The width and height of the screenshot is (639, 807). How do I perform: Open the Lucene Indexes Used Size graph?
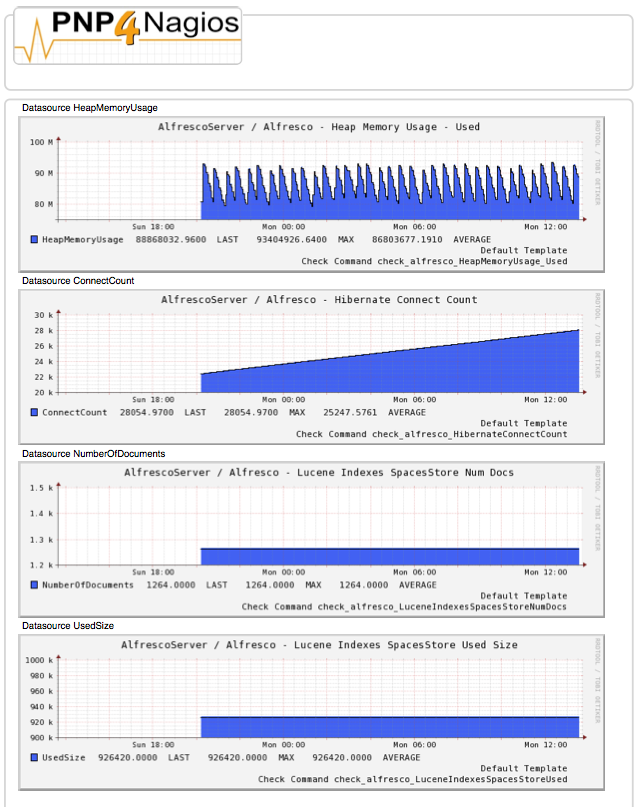click(312, 712)
